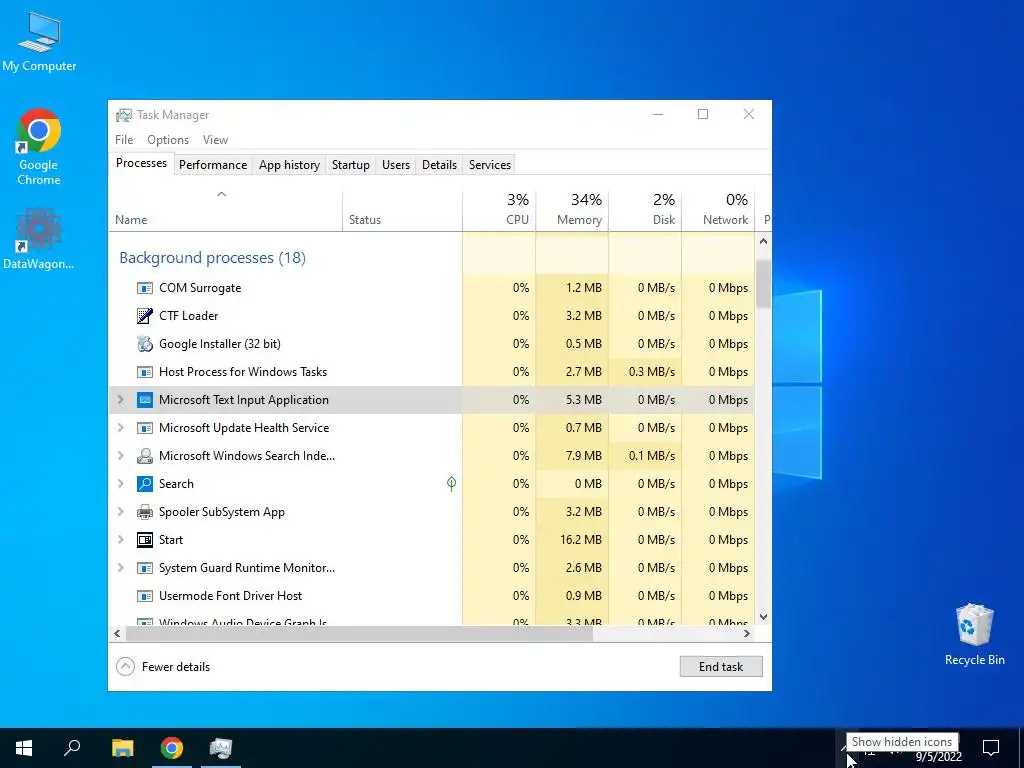
Task: Click the '7.9 MB' memory value
Action: point(584,456)
